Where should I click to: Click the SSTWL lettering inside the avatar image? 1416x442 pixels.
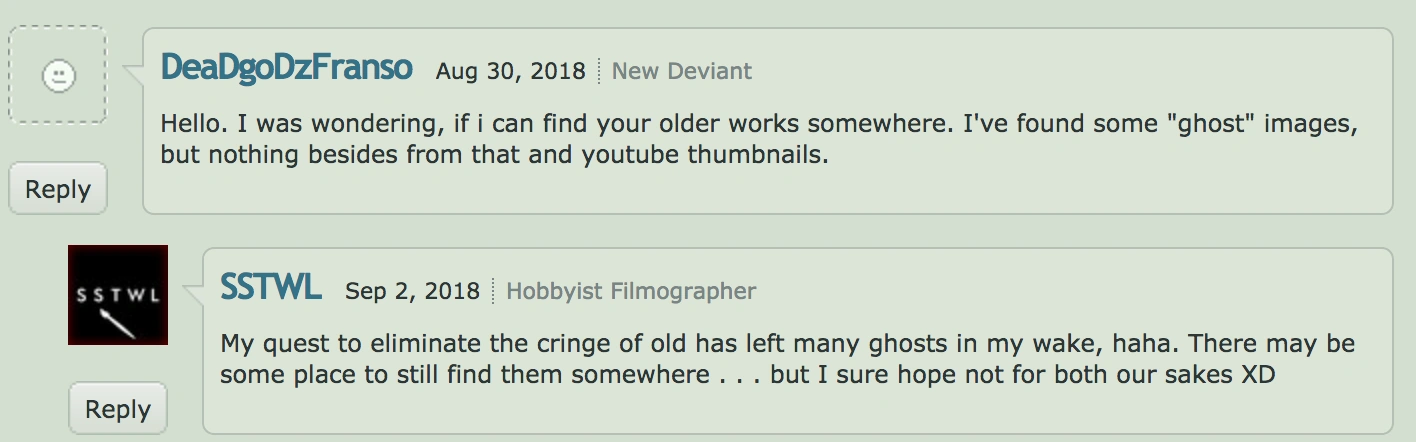[x=118, y=295]
